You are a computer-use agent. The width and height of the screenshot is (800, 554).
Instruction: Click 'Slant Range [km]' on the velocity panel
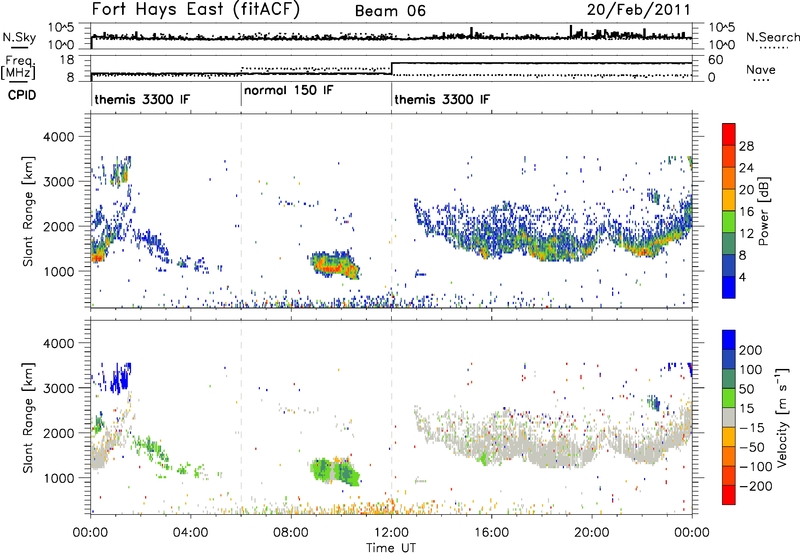28,418
